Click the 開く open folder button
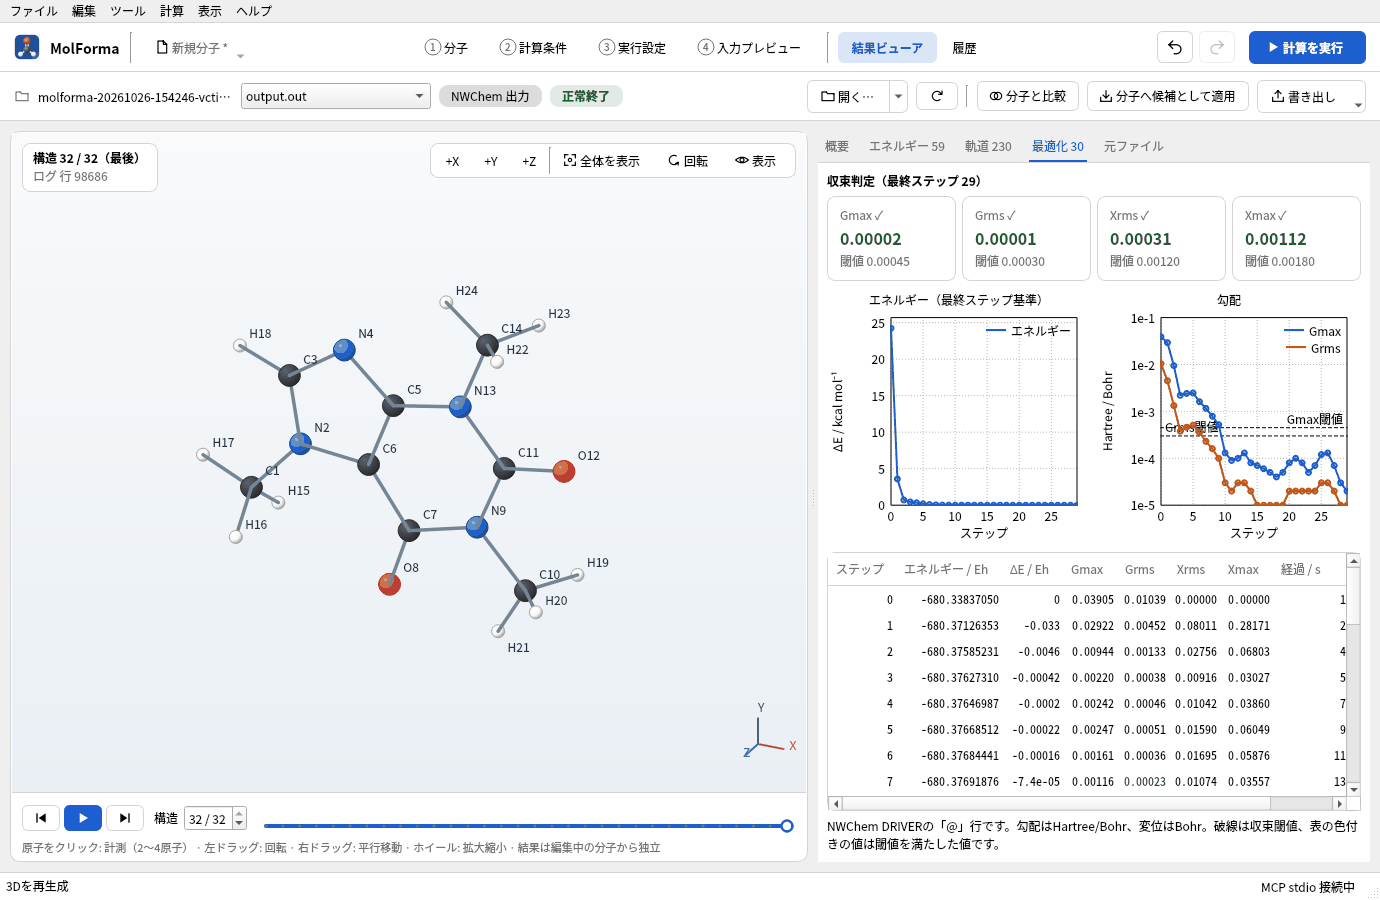Screen dimensions: 1380x900 coord(847,96)
